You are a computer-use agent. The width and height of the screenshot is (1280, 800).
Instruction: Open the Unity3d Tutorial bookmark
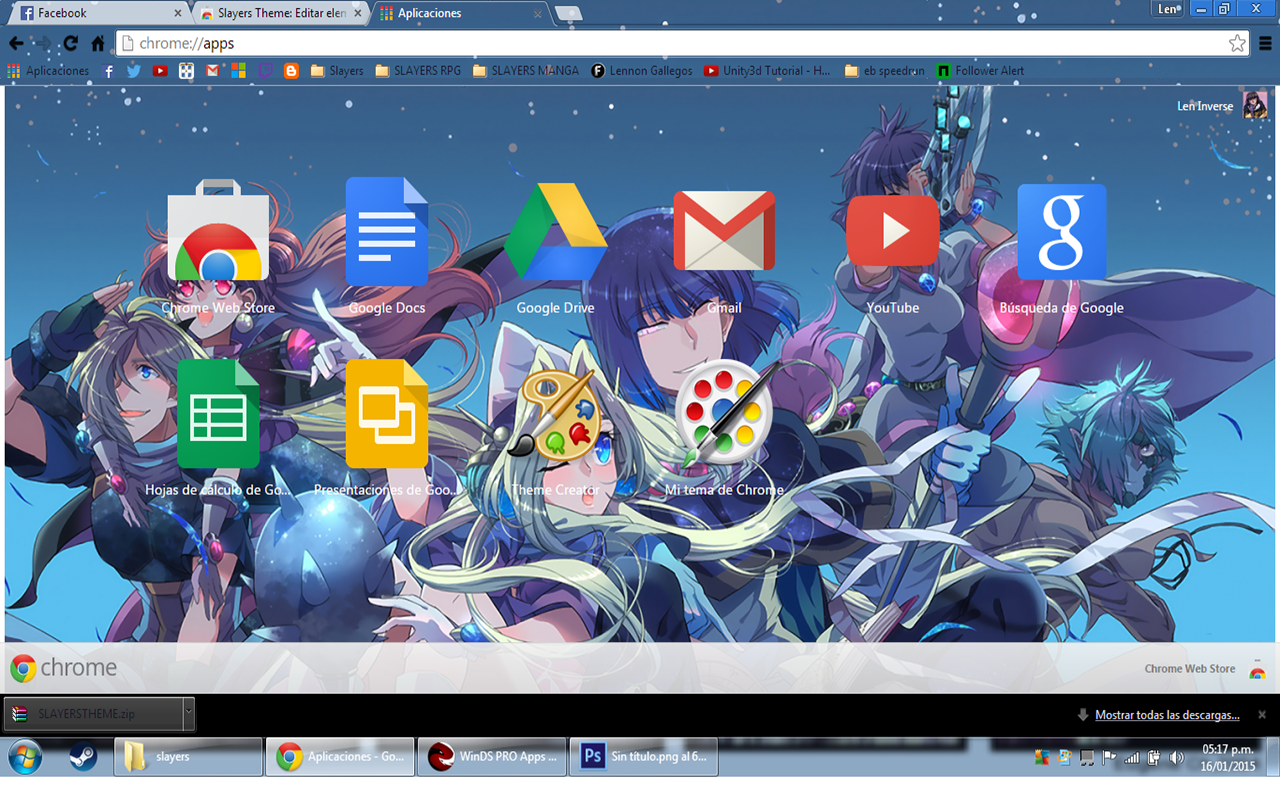(766, 71)
